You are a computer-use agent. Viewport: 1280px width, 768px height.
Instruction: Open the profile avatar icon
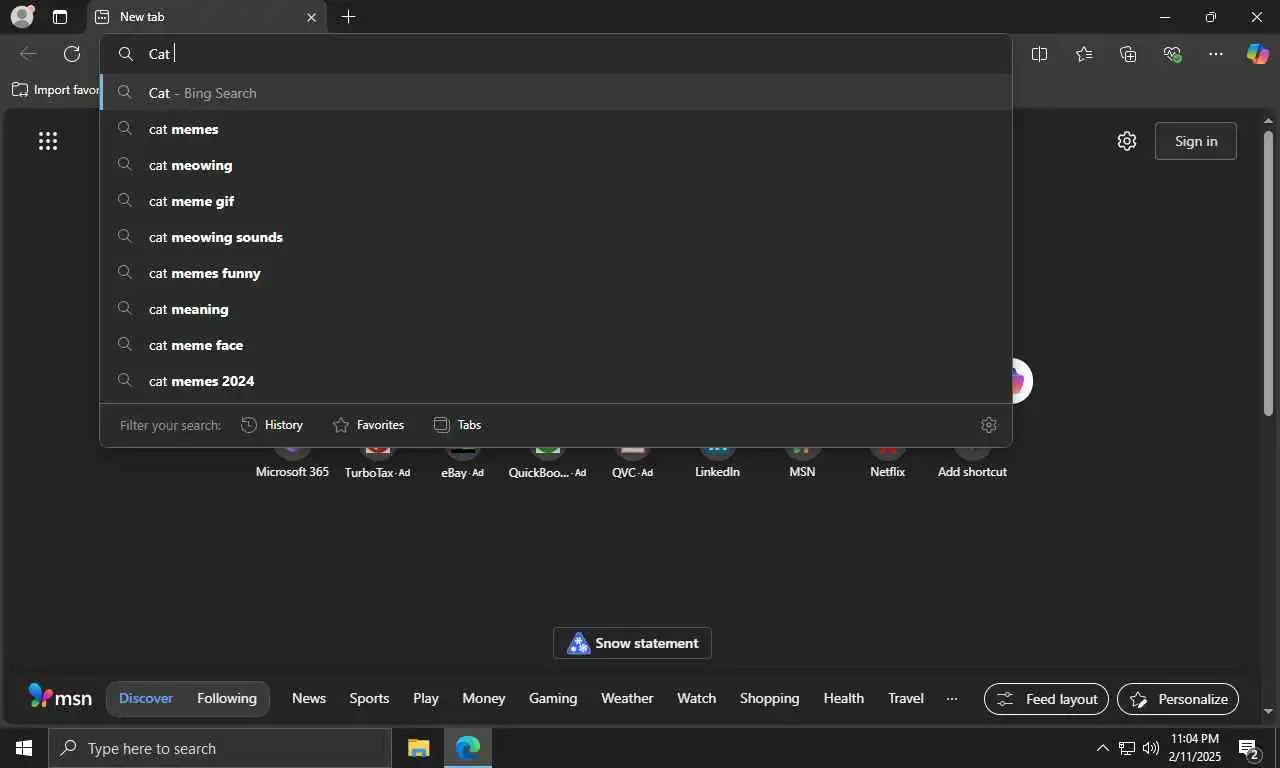[22, 16]
